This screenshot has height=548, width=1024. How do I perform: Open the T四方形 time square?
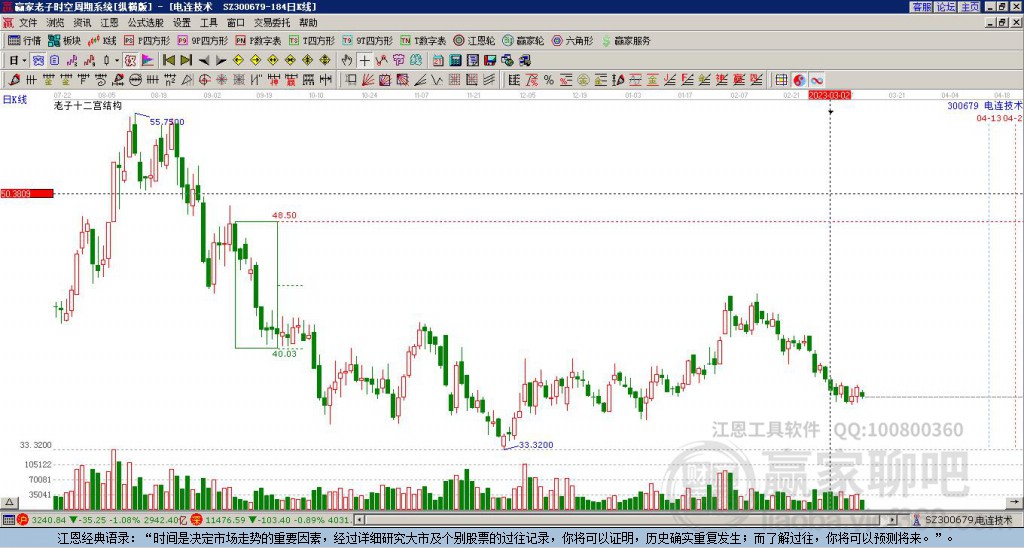312,40
